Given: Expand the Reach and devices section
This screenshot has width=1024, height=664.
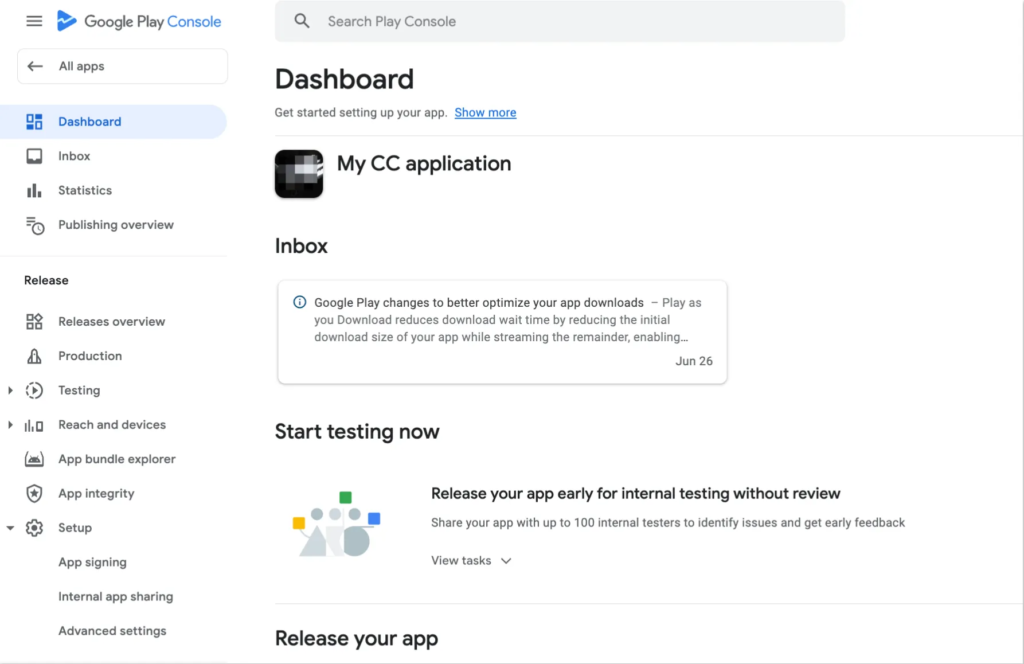Looking at the screenshot, I should [x=11, y=425].
